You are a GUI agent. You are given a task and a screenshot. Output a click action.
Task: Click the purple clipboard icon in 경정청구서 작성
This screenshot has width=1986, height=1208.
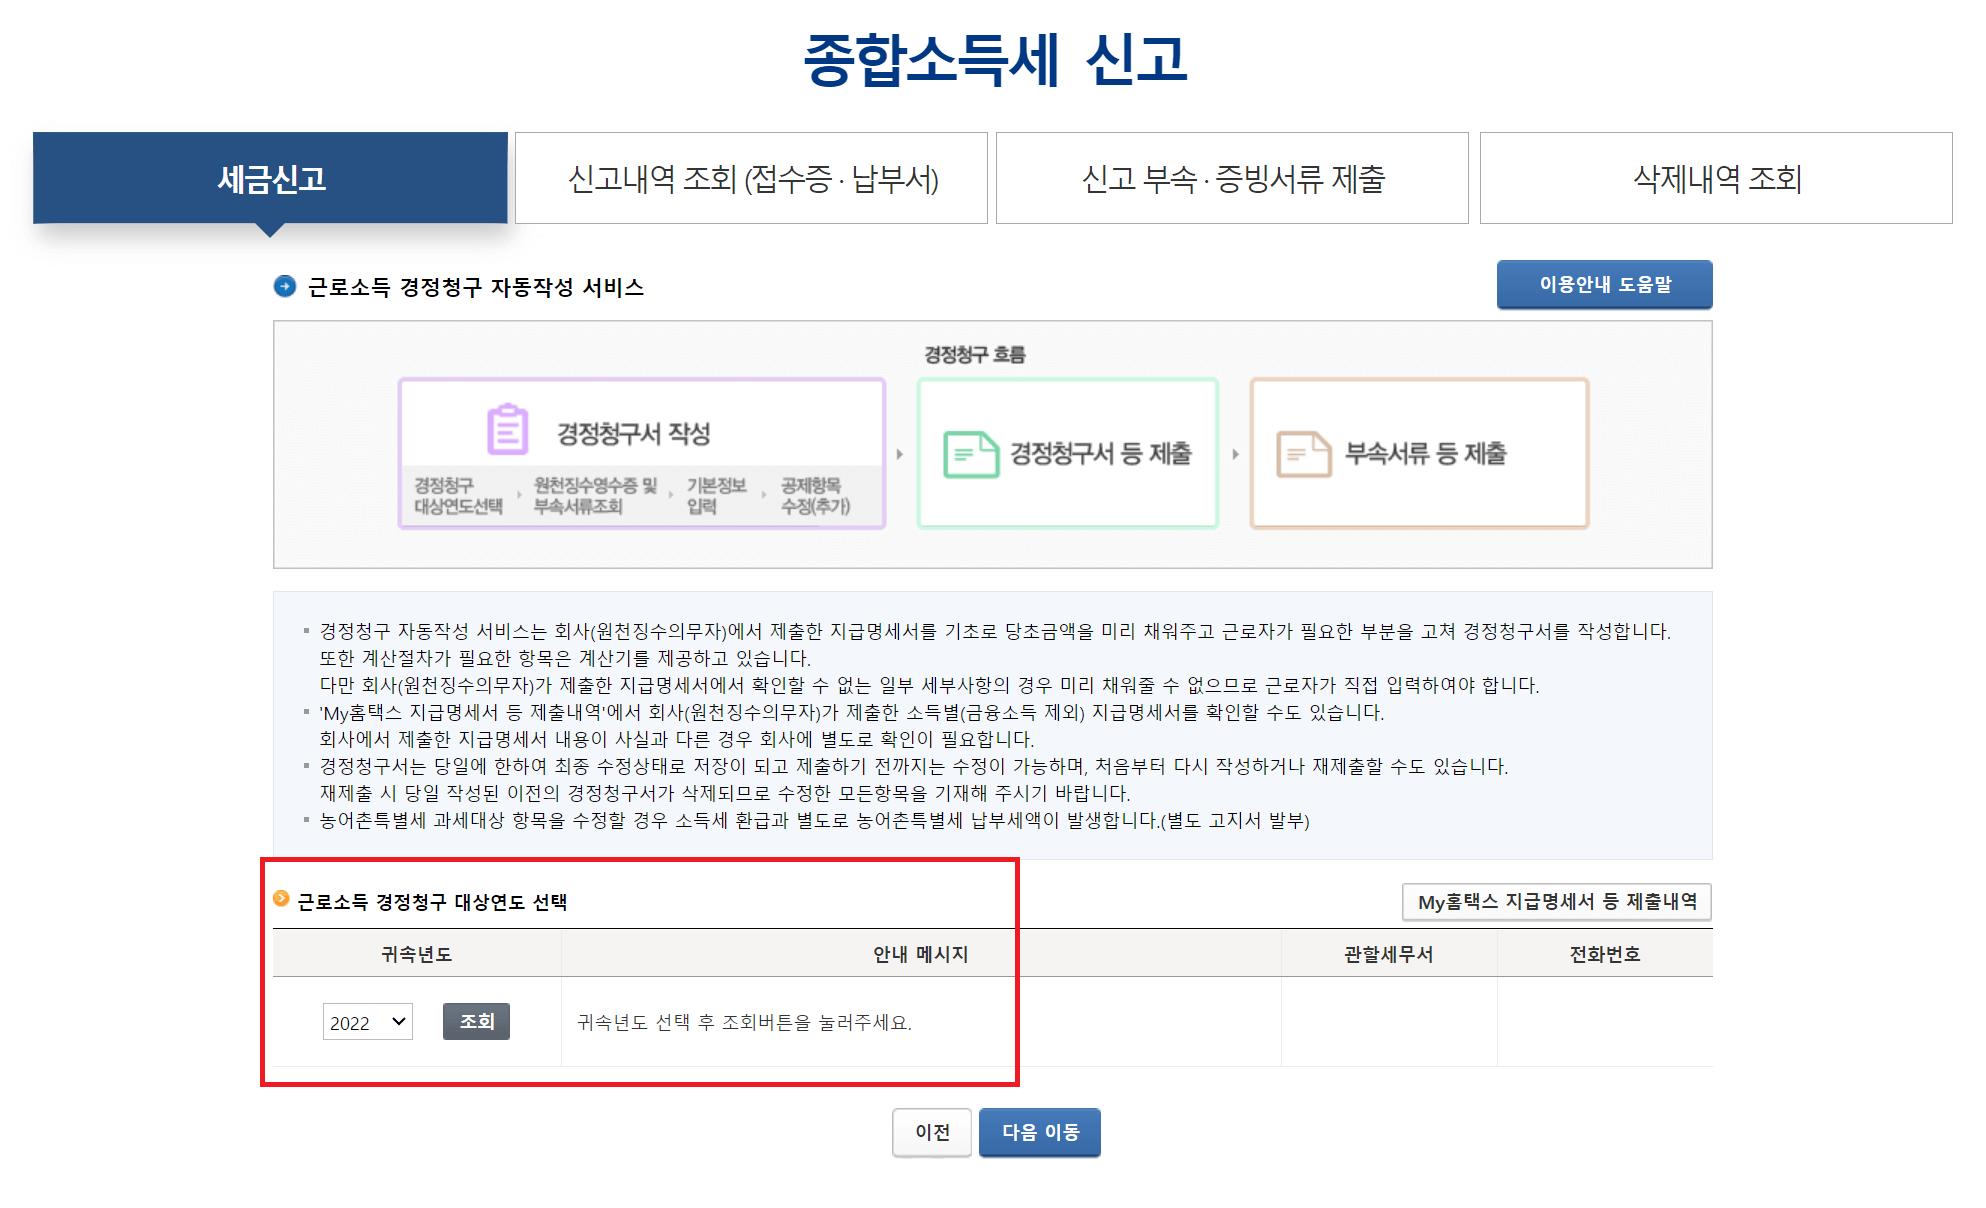point(507,430)
